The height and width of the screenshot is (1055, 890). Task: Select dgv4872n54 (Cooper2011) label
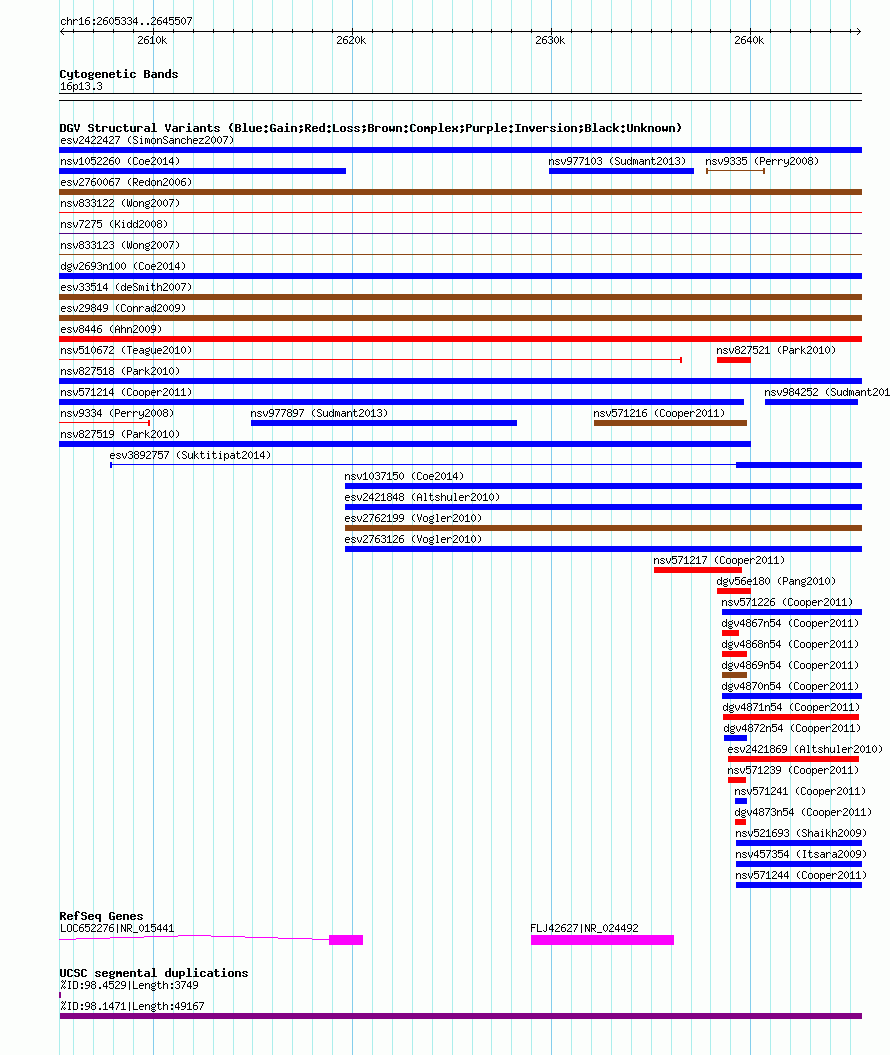click(792, 728)
